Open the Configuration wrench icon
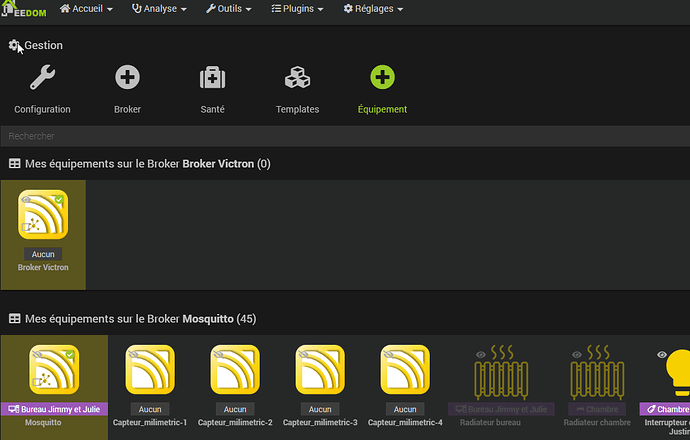690x440 pixels. click(x=42, y=77)
